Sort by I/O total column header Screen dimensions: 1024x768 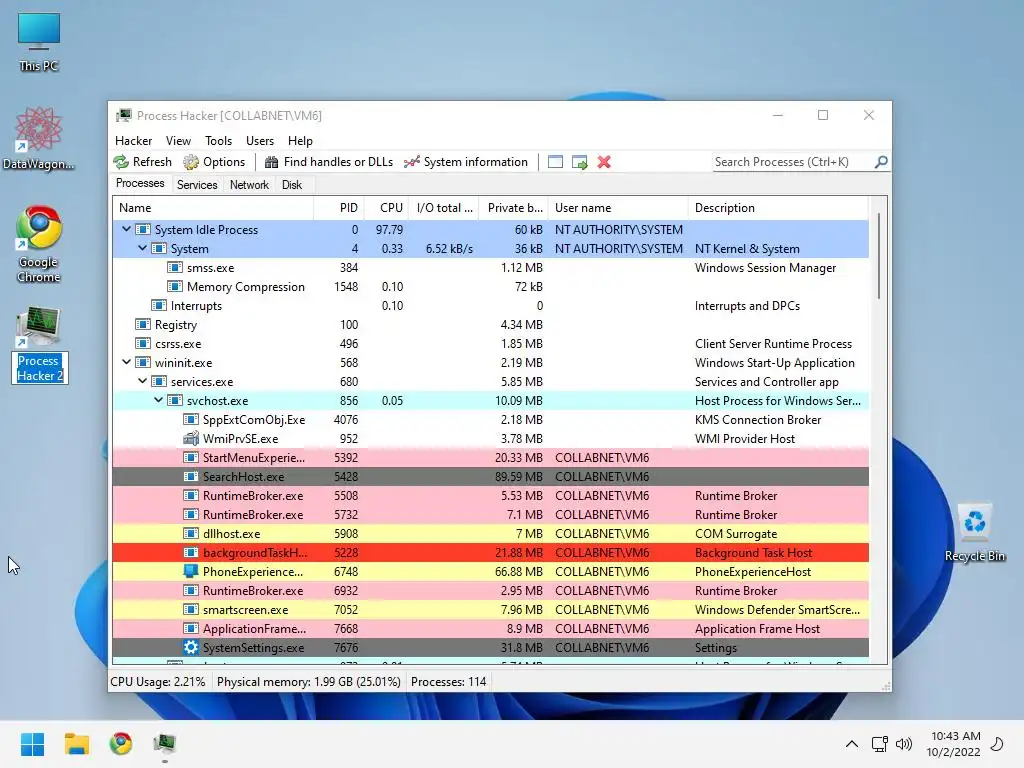point(444,208)
